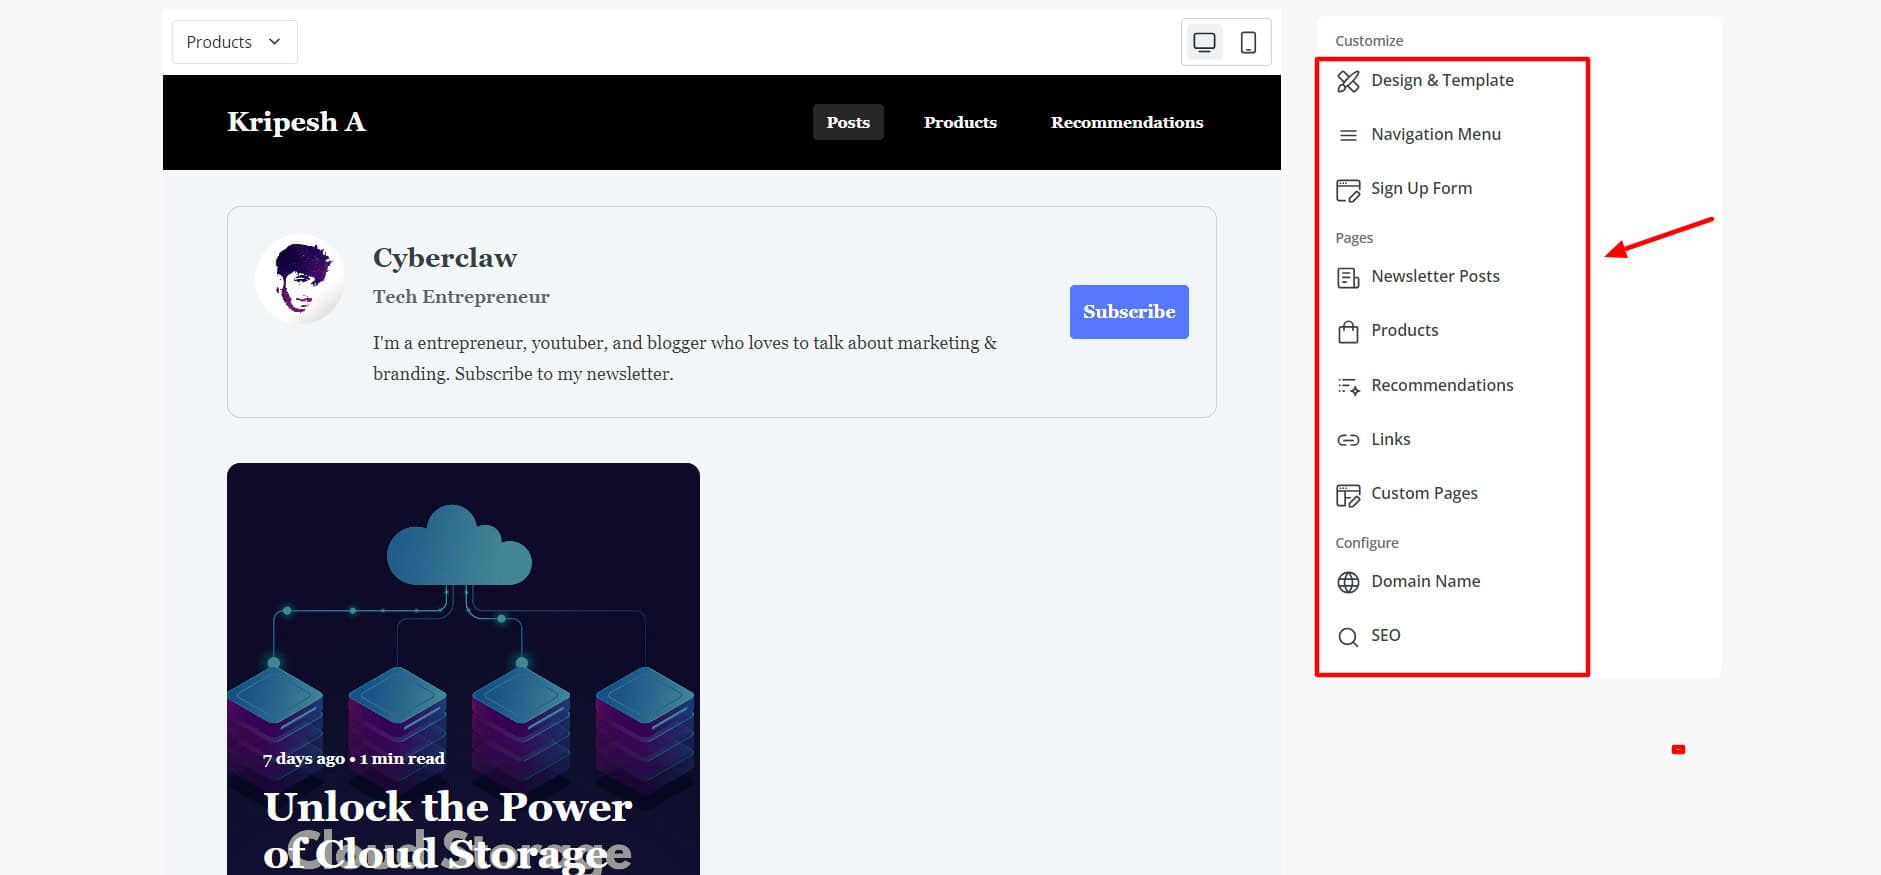Click the Recommendations sparkle list icon
Viewport: 1881px width, 875px height.
point(1348,386)
